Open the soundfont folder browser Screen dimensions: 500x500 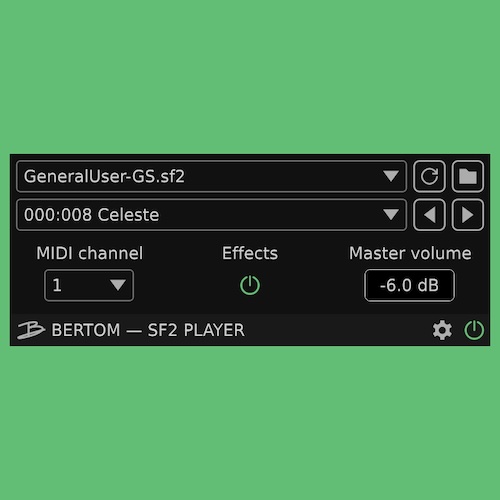point(468,176)
